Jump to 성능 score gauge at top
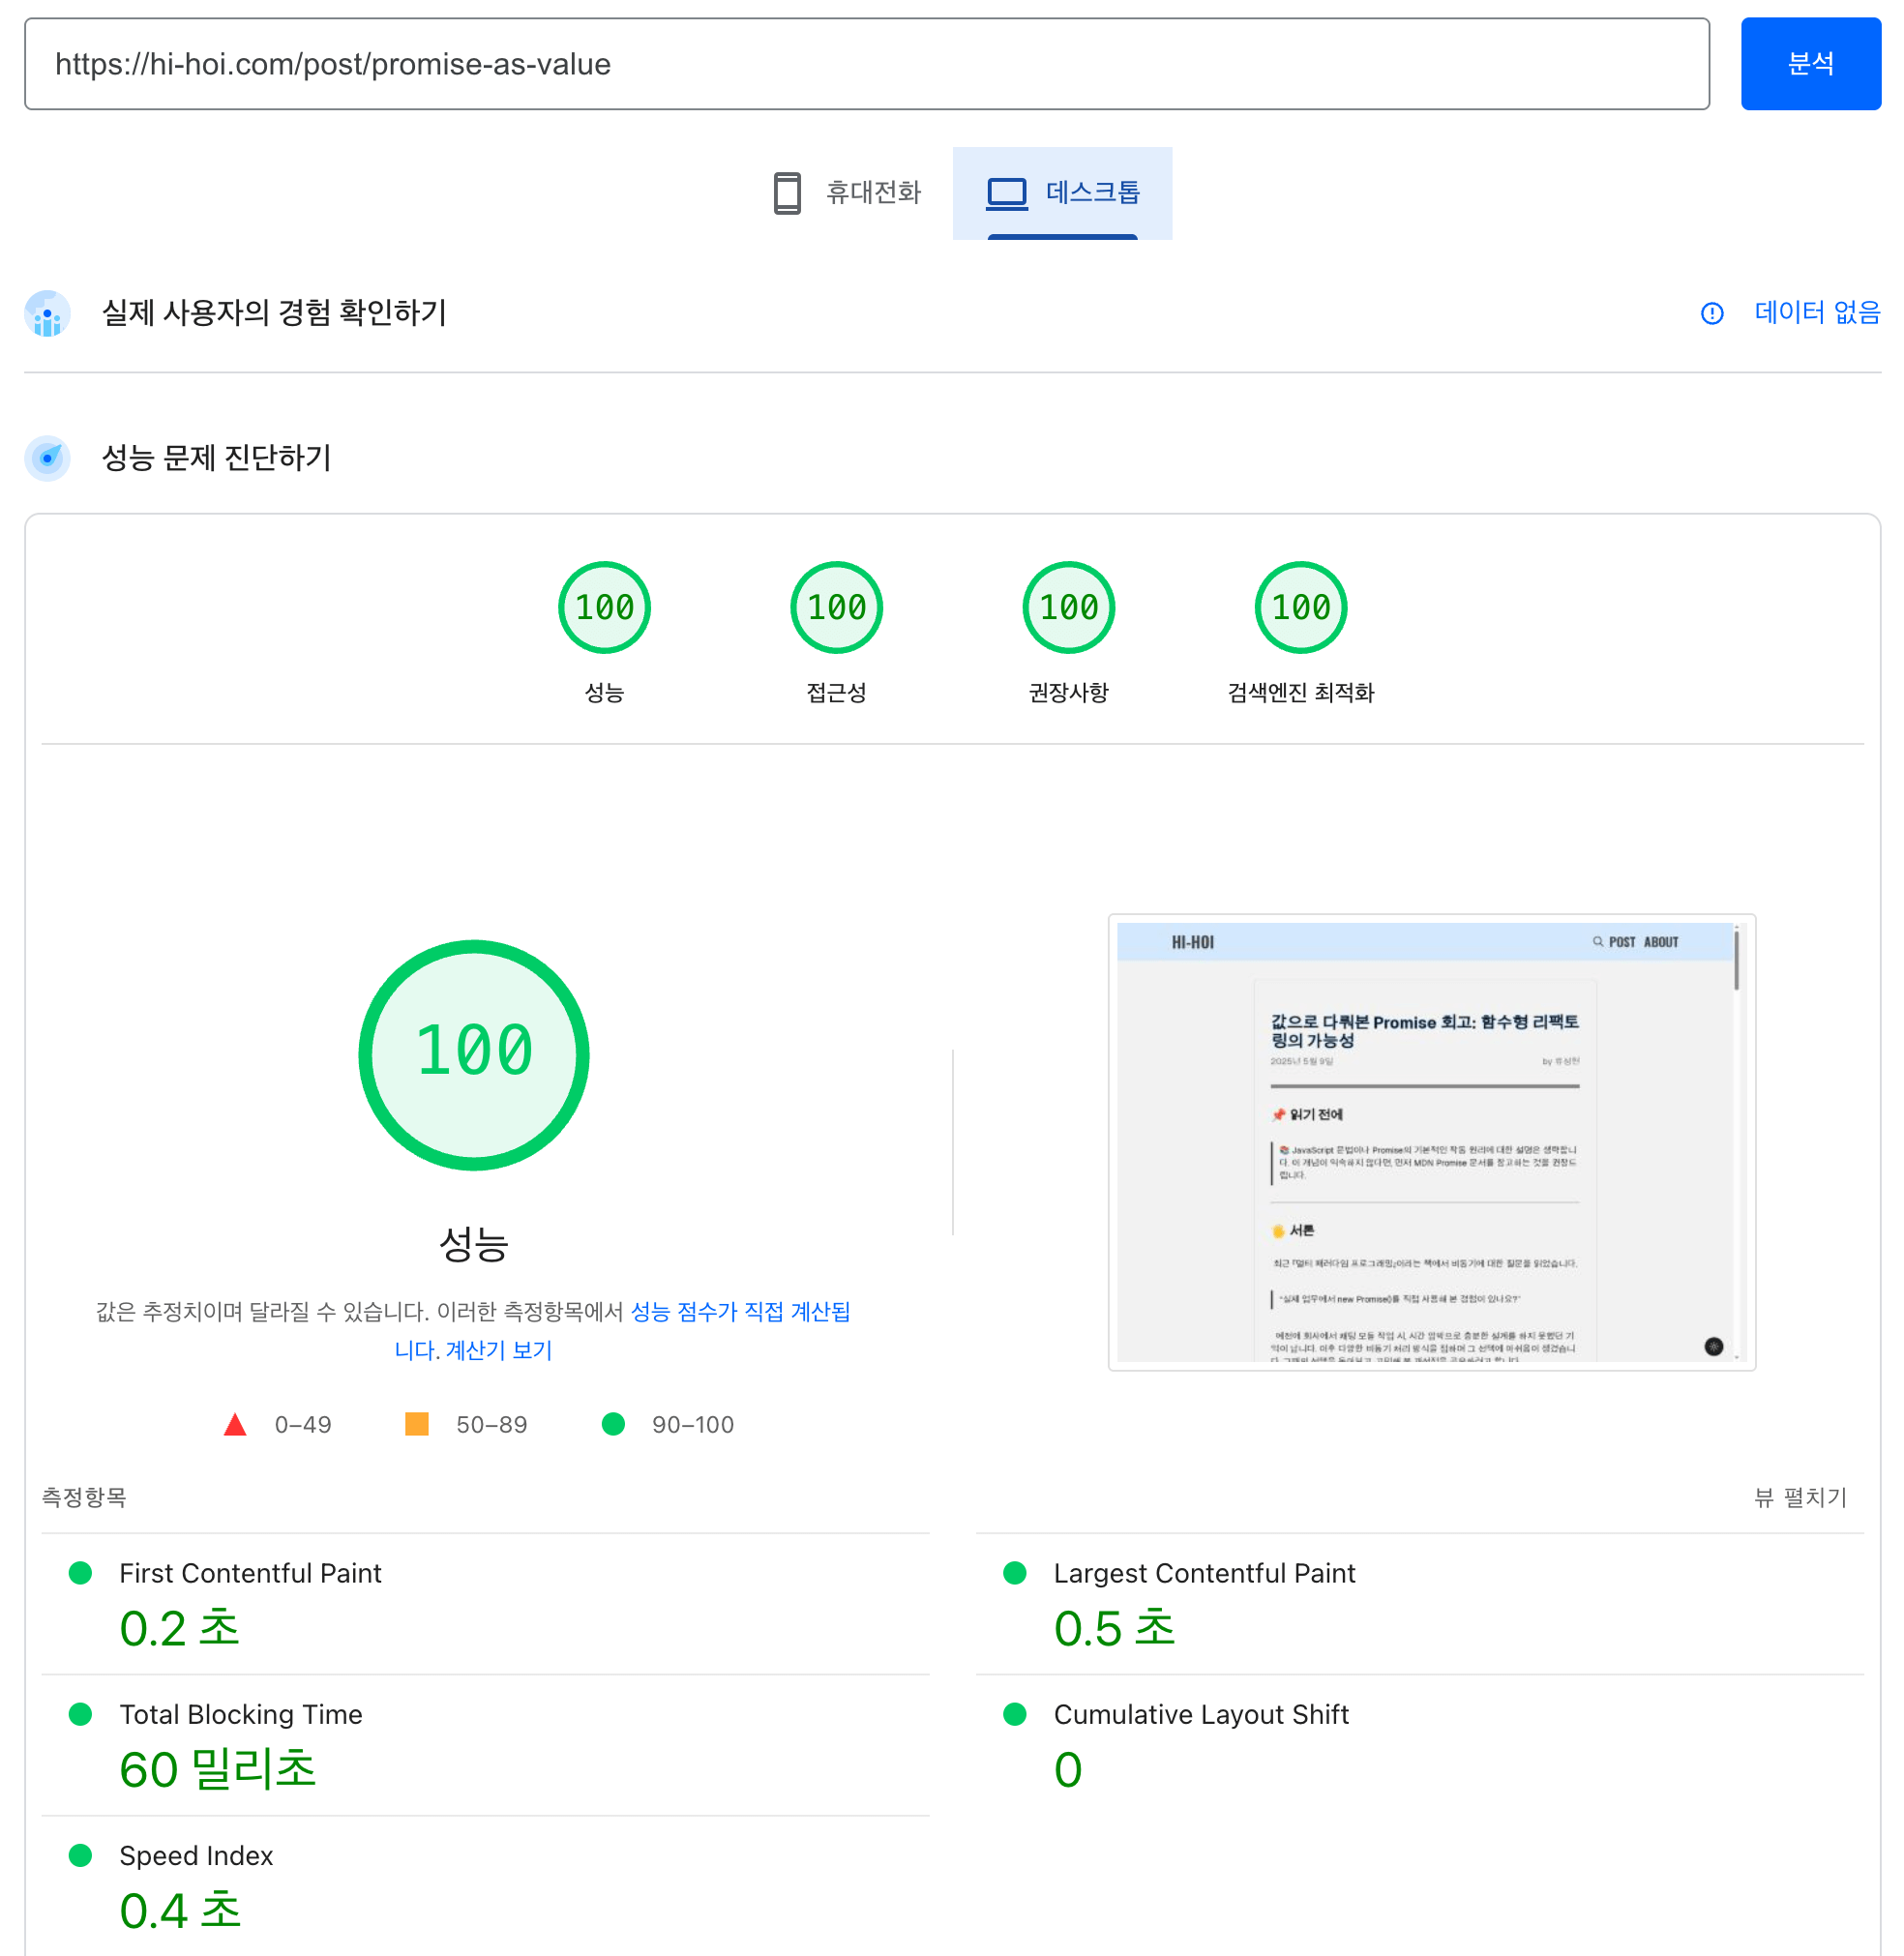Screen dimensions: 1904x1956 click(604, 608)
